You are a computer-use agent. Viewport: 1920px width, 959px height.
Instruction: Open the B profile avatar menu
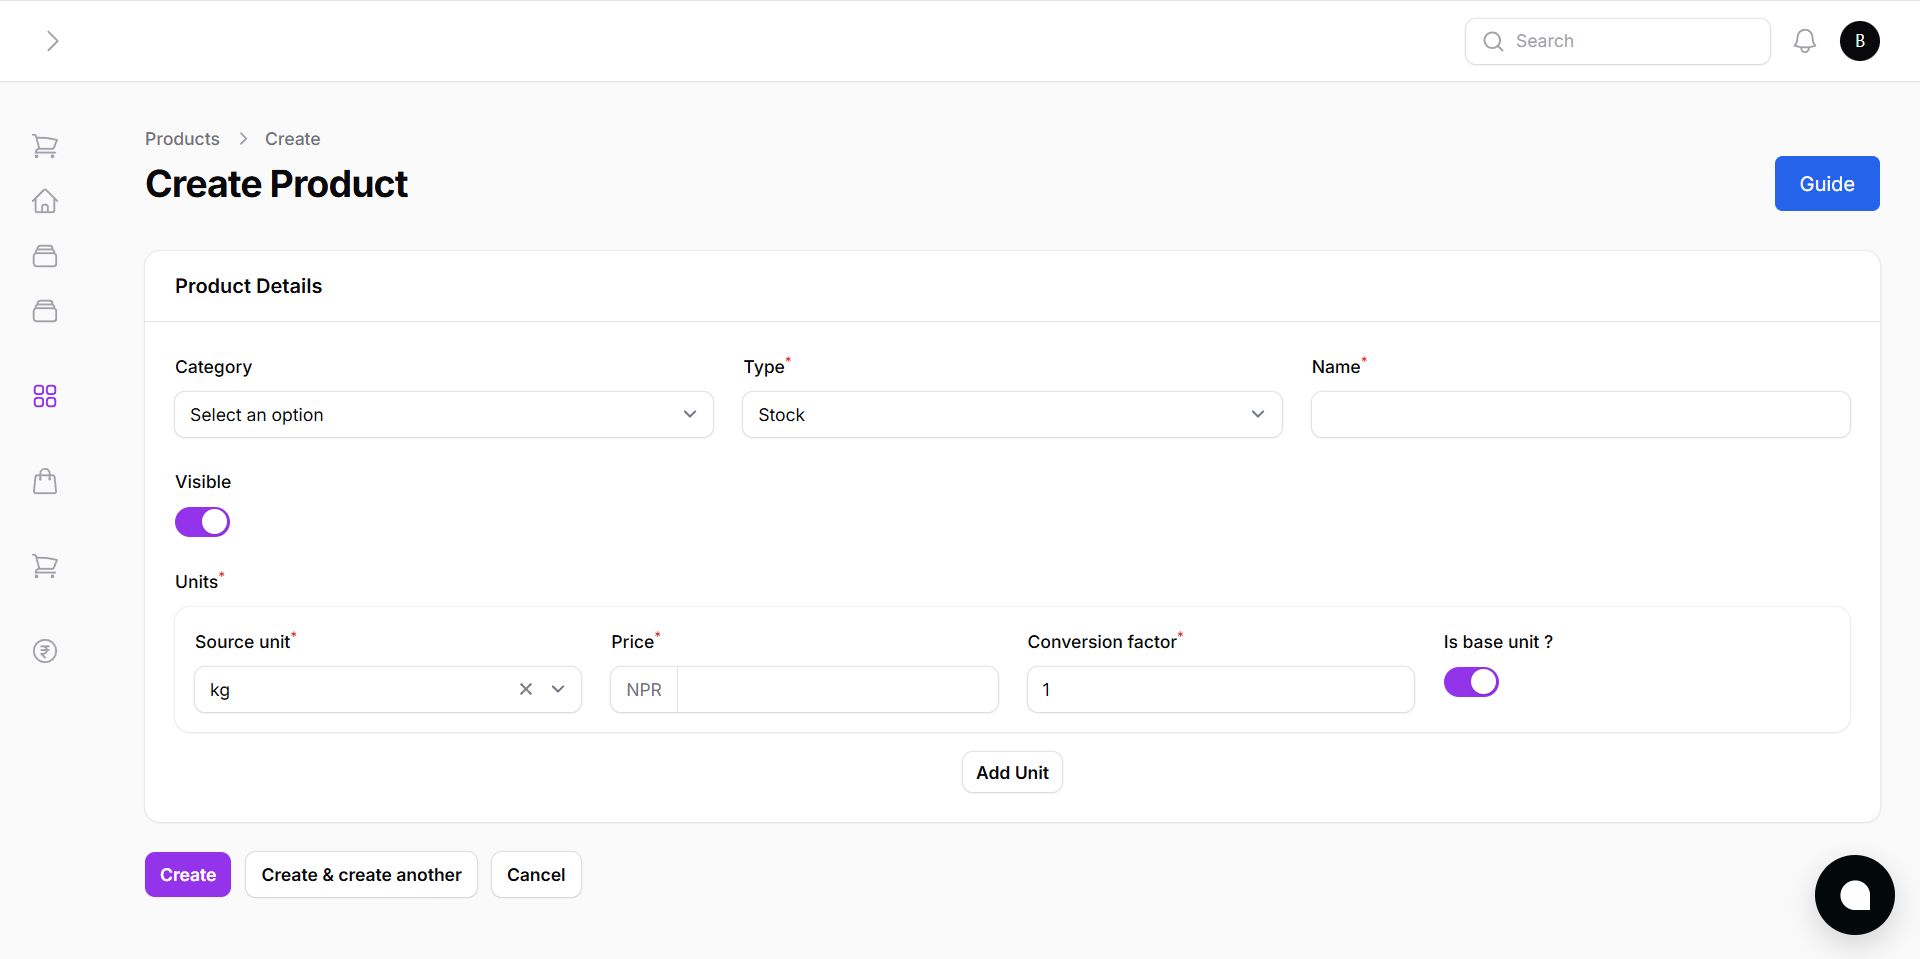pyautogui.click(x=1860, y=41)
